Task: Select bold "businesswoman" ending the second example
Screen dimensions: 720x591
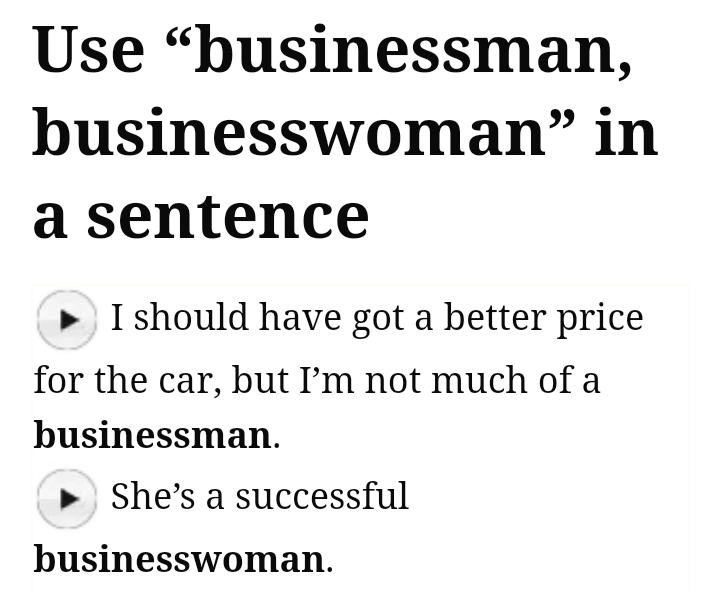Action: (x=179, y=558)
